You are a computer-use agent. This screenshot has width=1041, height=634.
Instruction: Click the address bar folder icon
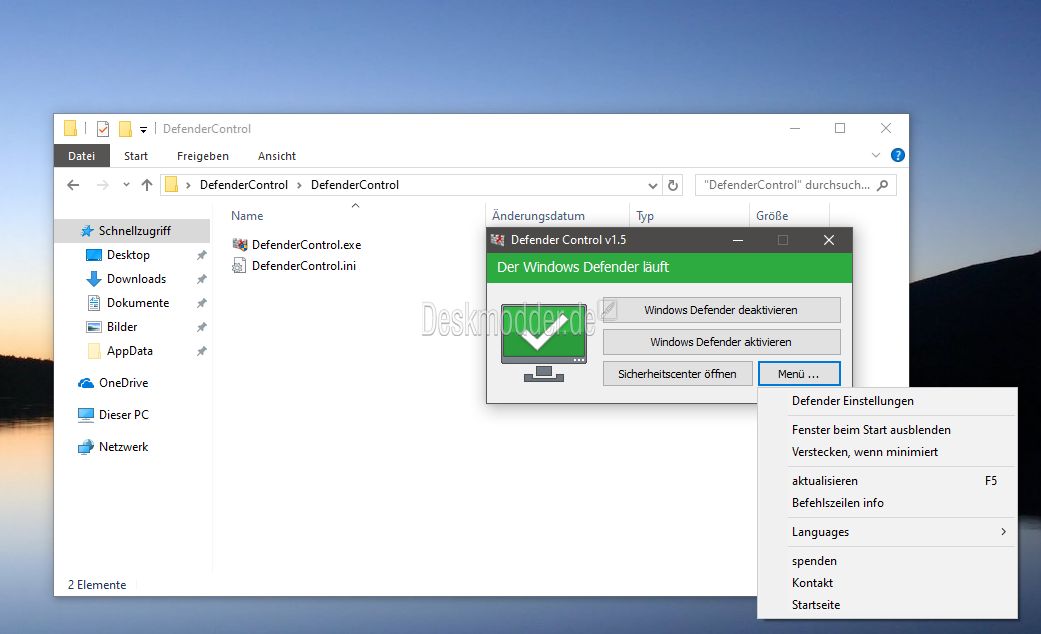point(171,185)
